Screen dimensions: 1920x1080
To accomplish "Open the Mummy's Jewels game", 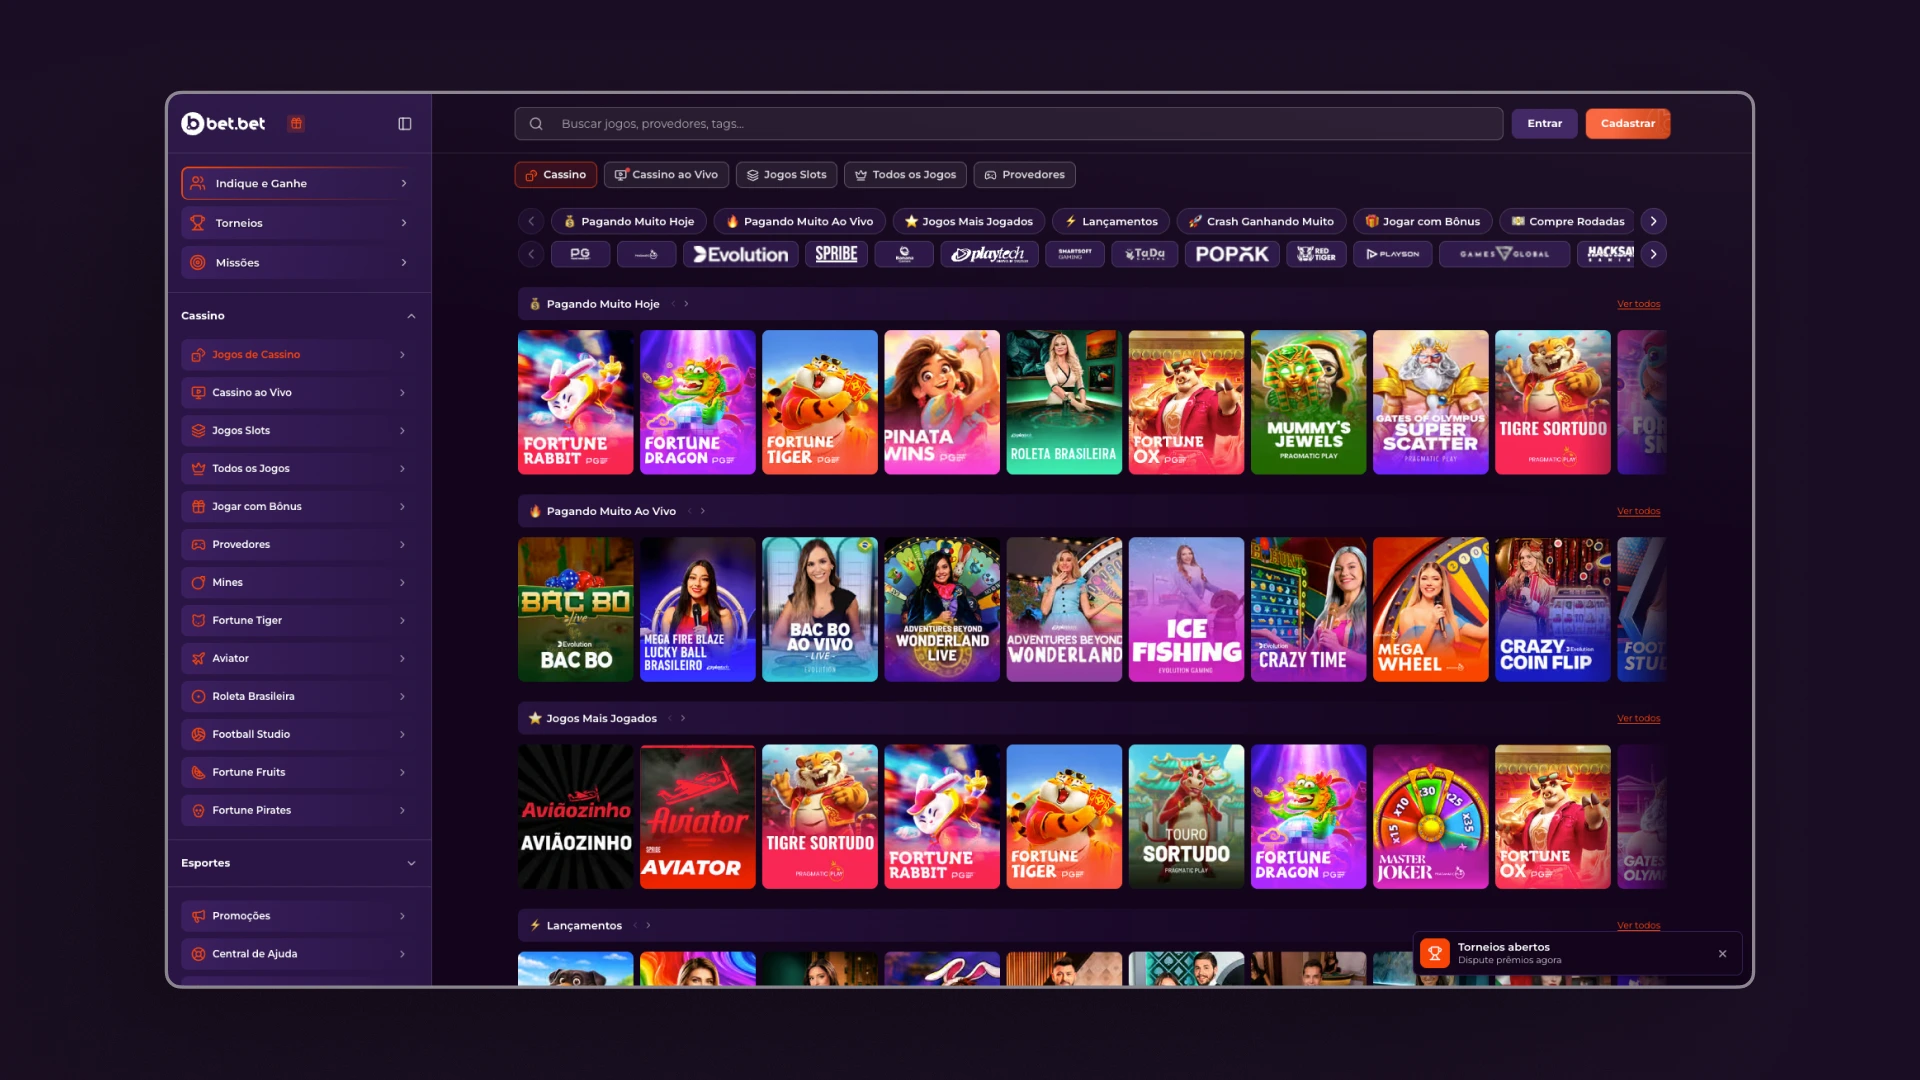I will click(x=1308, y=402).
